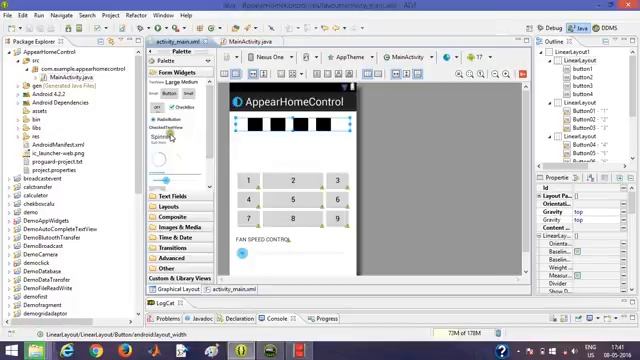Open the Refactor menu
640x360 pixels.
(136, 16)
